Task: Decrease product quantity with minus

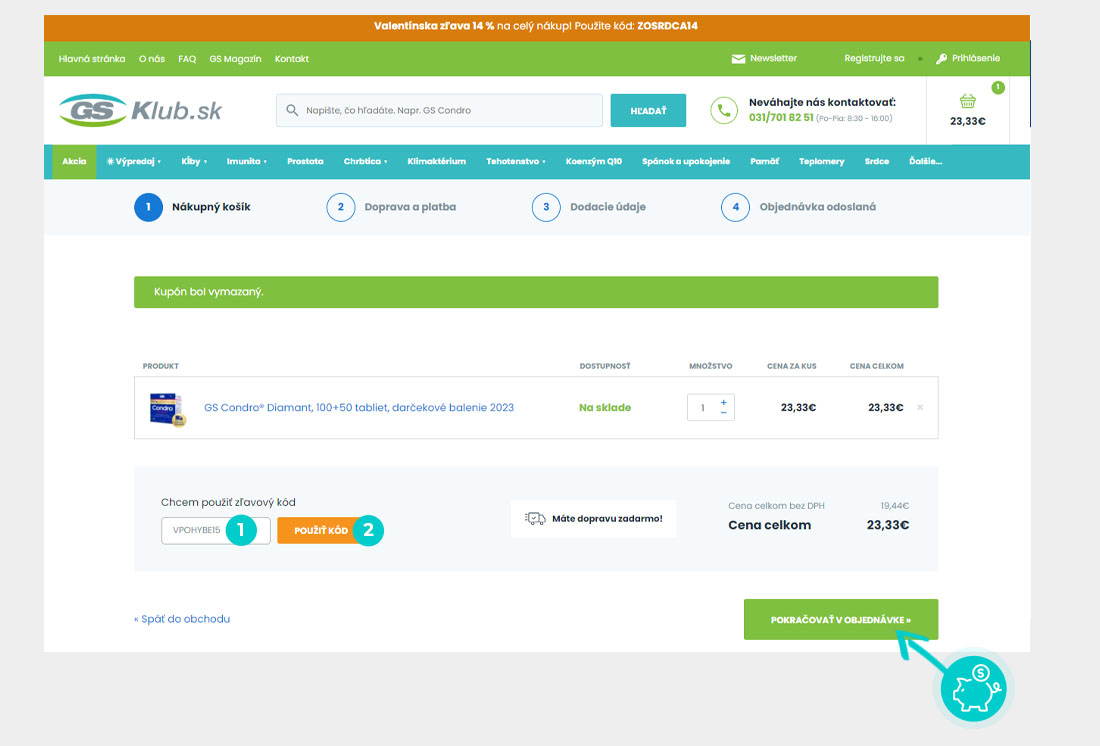Action: (723, 413)
